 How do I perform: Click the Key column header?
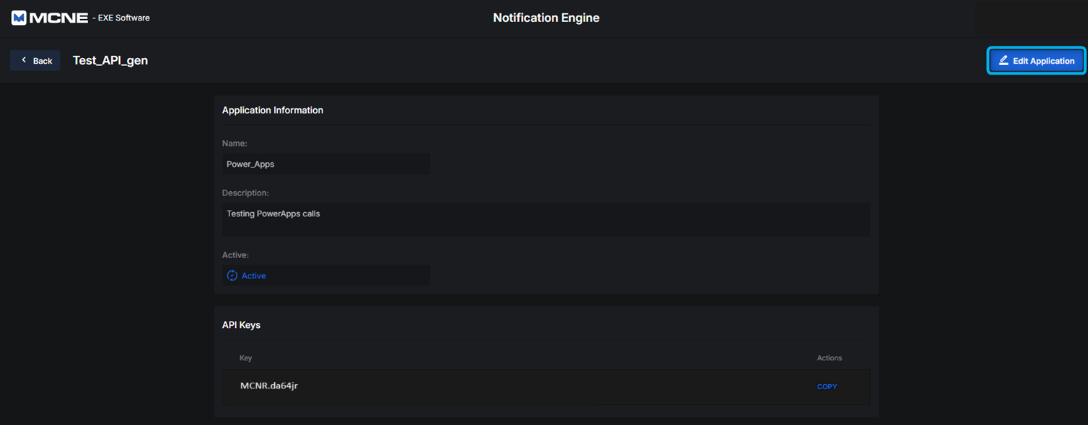click(x=246, y=358)
